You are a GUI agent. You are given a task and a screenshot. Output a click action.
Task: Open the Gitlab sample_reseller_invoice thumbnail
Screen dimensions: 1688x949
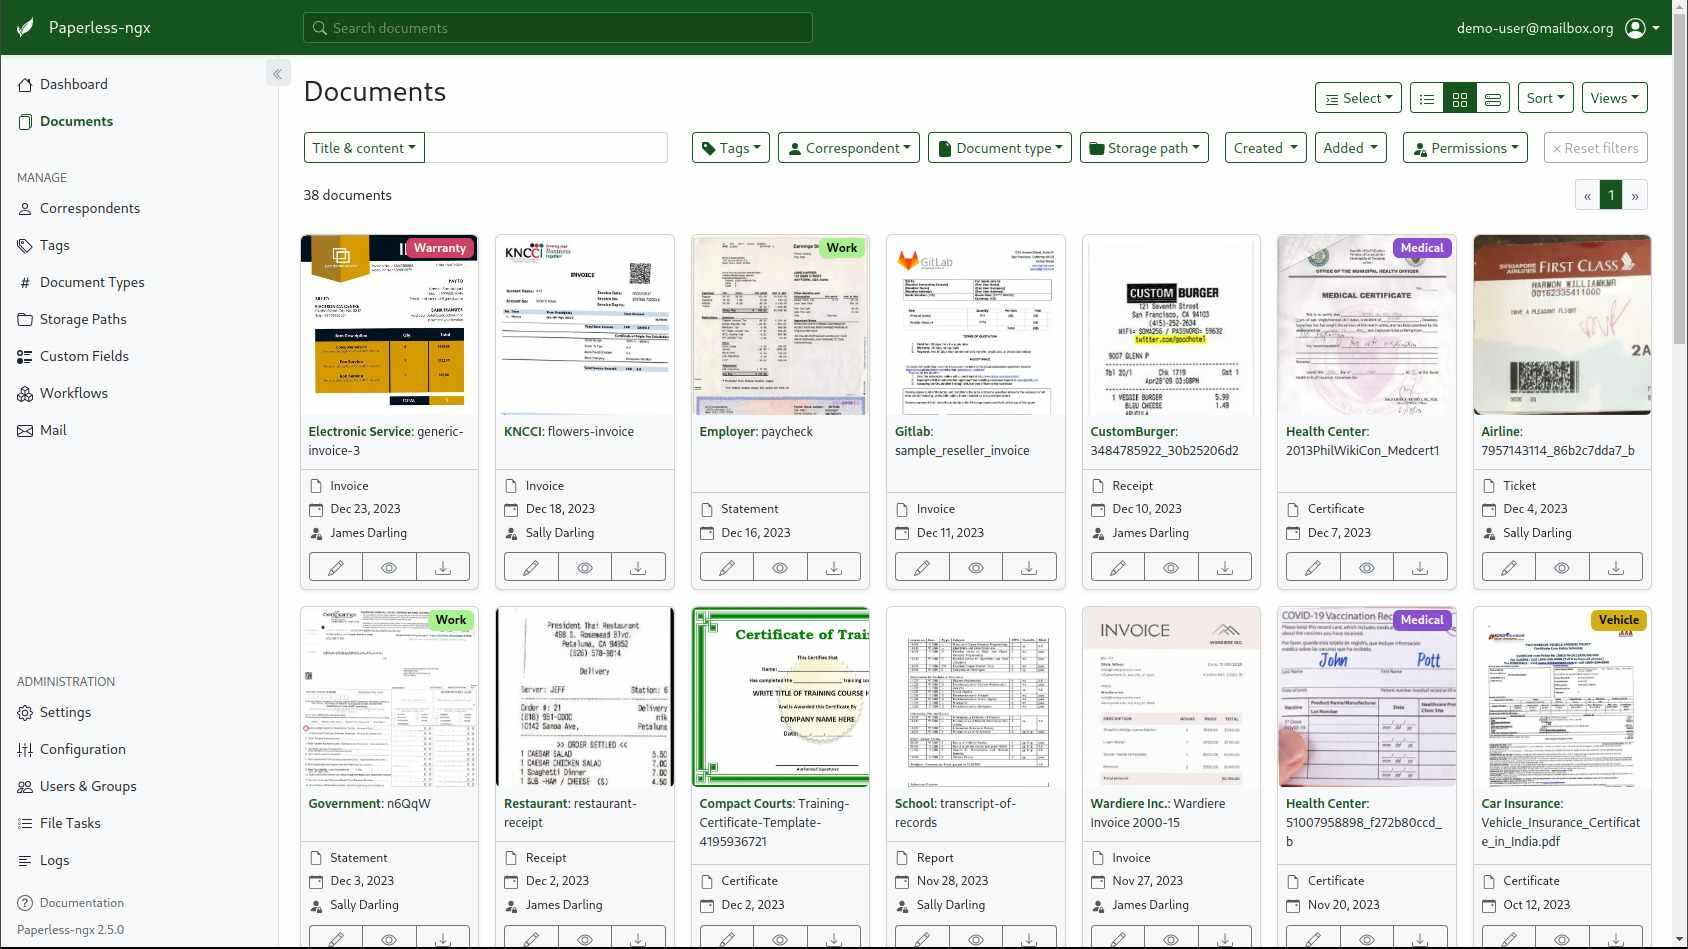coord(975,325)
